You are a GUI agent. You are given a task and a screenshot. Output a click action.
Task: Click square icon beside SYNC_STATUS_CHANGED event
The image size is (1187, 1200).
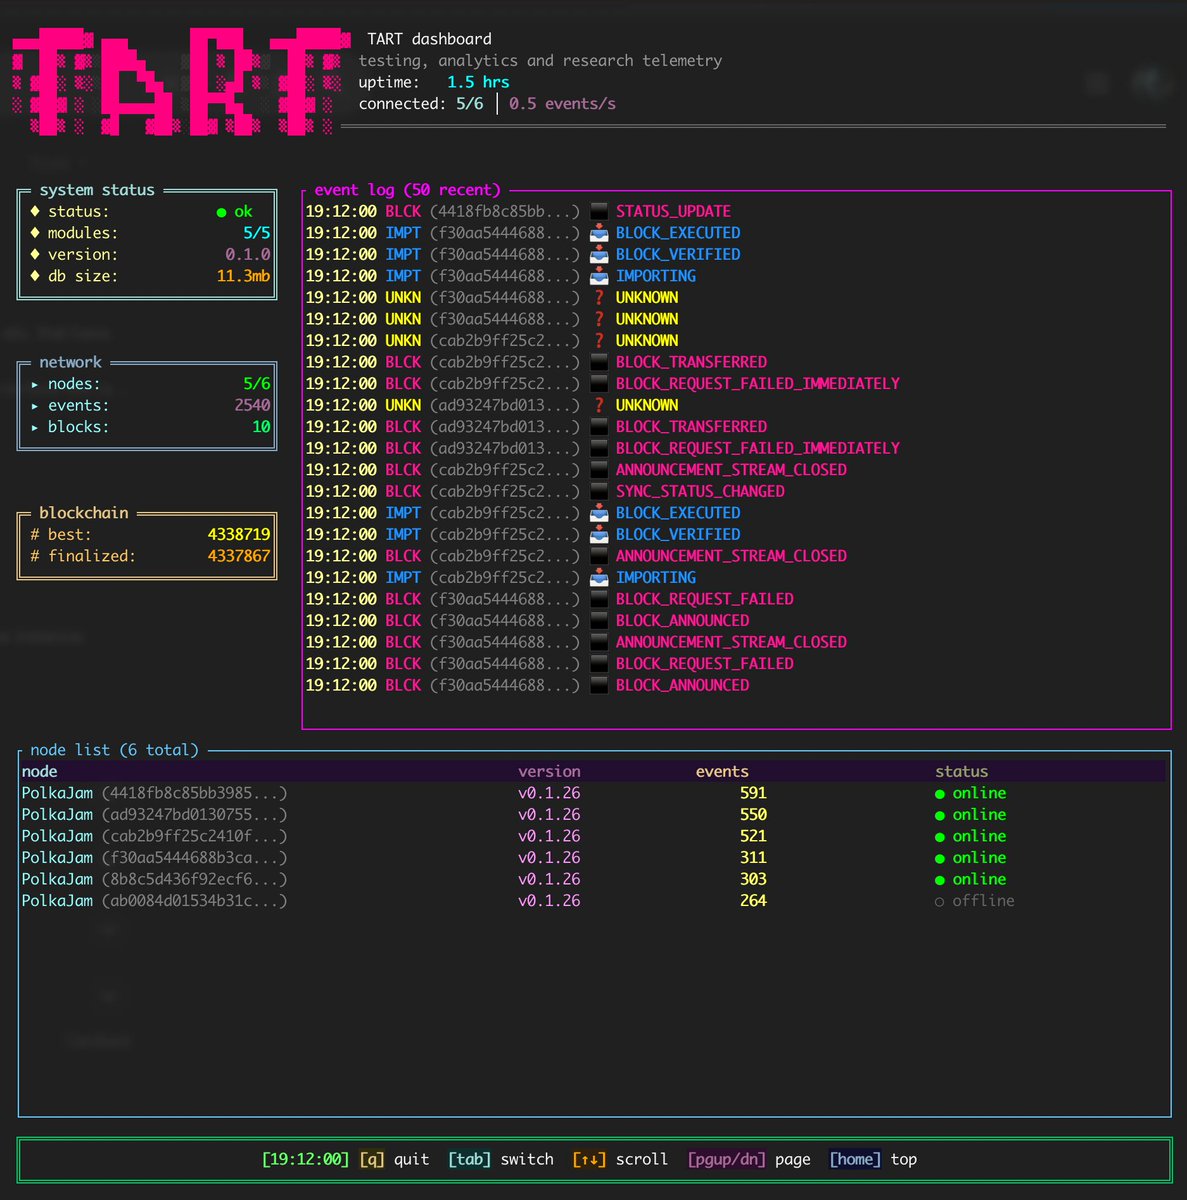[x=599, y=491]
